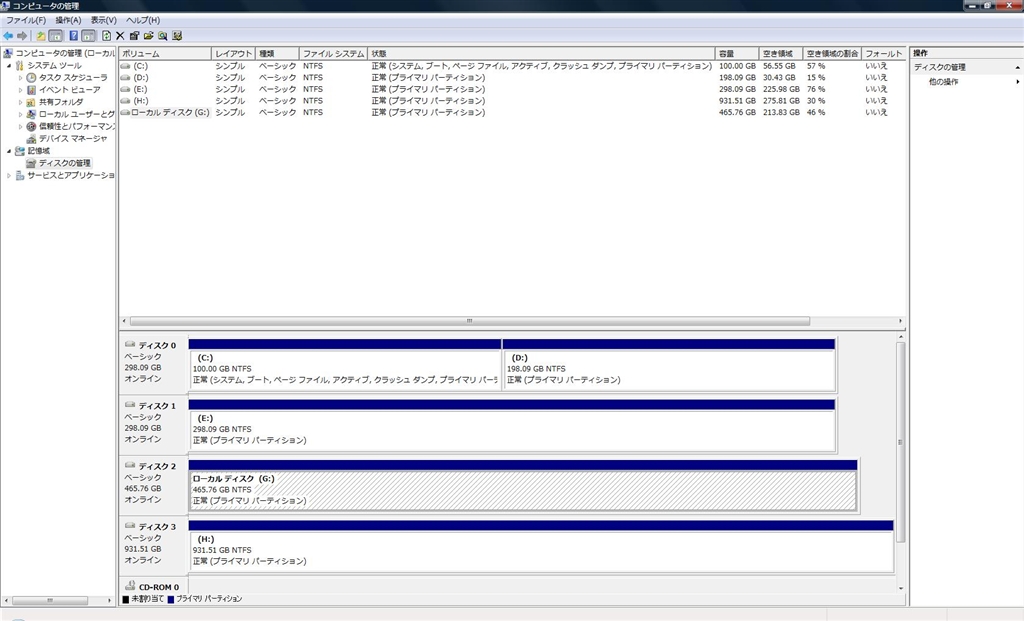Screen dimensions: 1024x621
Task: Open the 操作(A) menu
Action: (x=68, y=20)
